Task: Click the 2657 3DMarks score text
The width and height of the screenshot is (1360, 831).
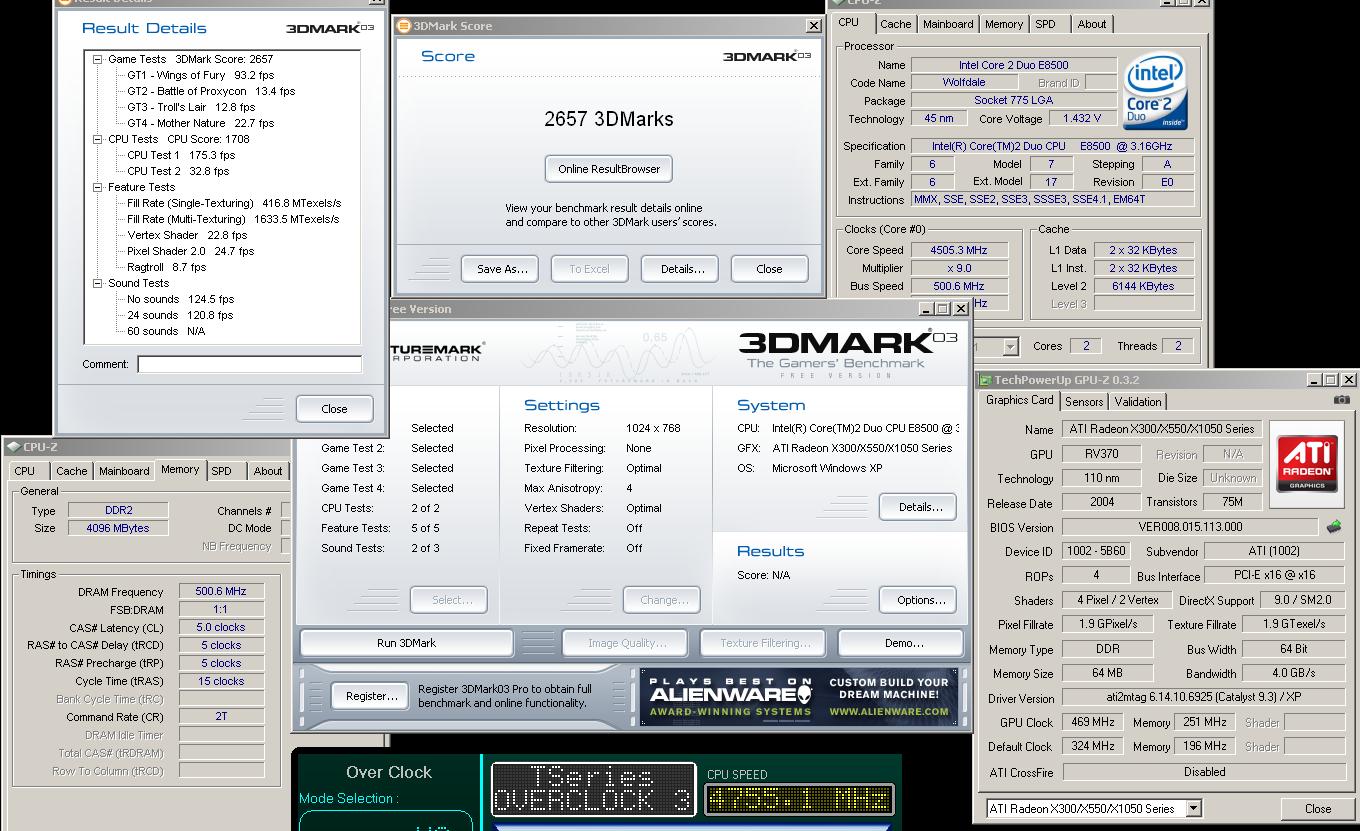Action: [609, 119]
